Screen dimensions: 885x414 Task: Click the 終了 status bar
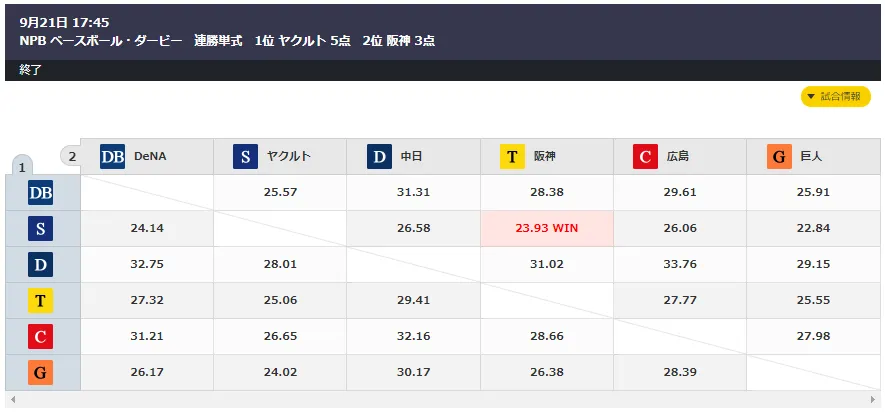(442, 70)
